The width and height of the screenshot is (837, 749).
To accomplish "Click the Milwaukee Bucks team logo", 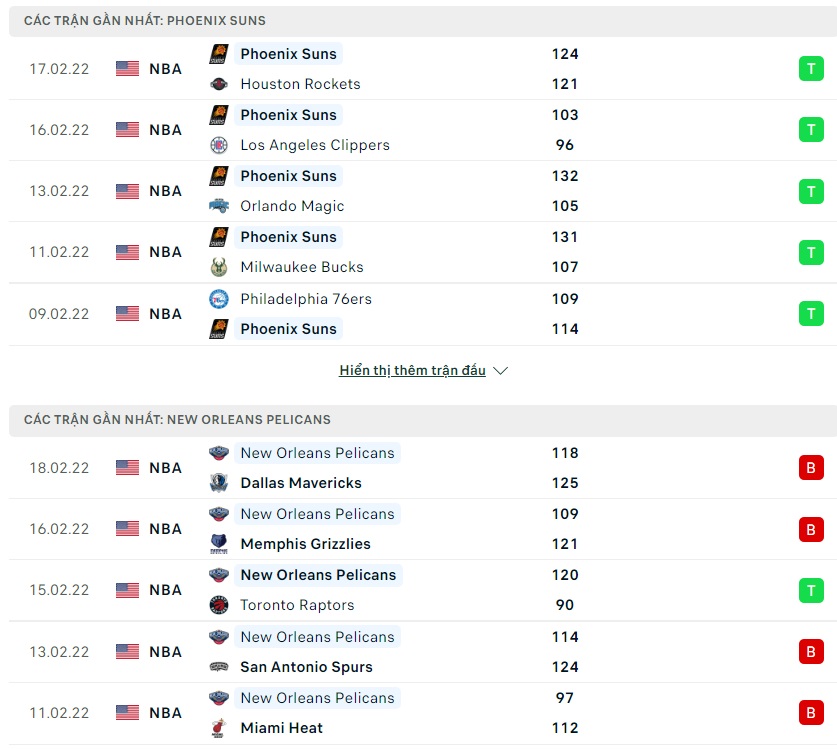I will tap(219, 267).
